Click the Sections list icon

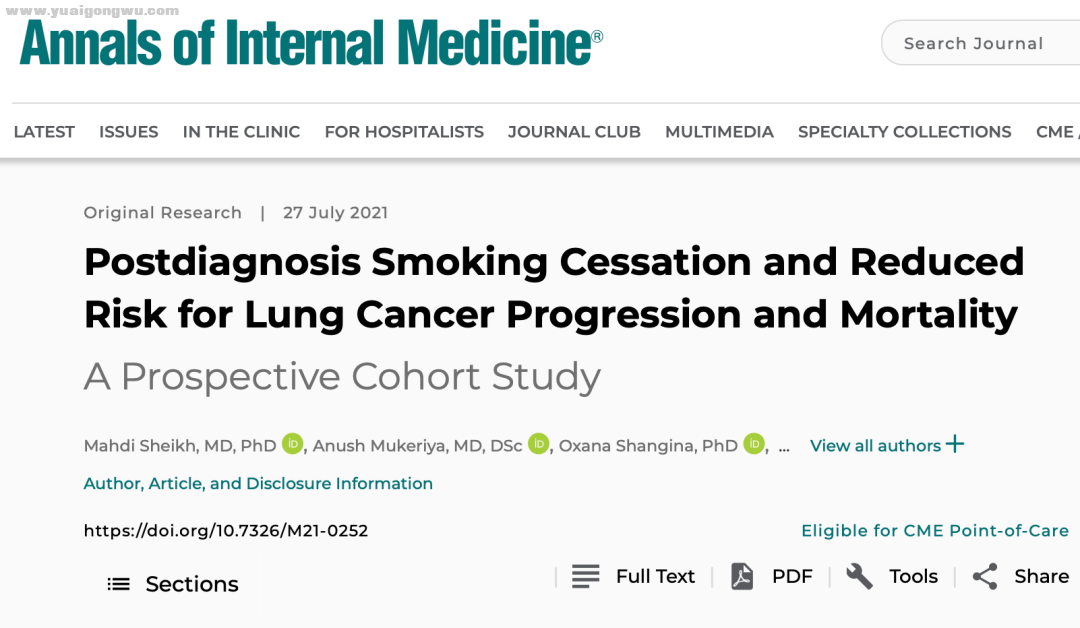point(118,584)
